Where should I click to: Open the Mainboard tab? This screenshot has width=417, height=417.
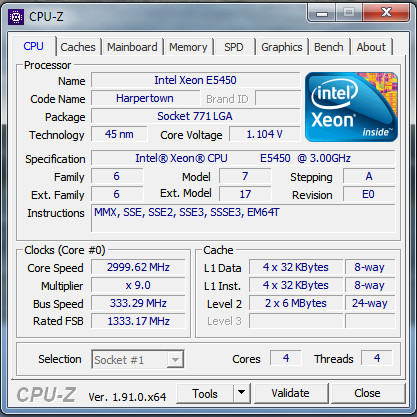pyautogui.click(x=132, y=47)
